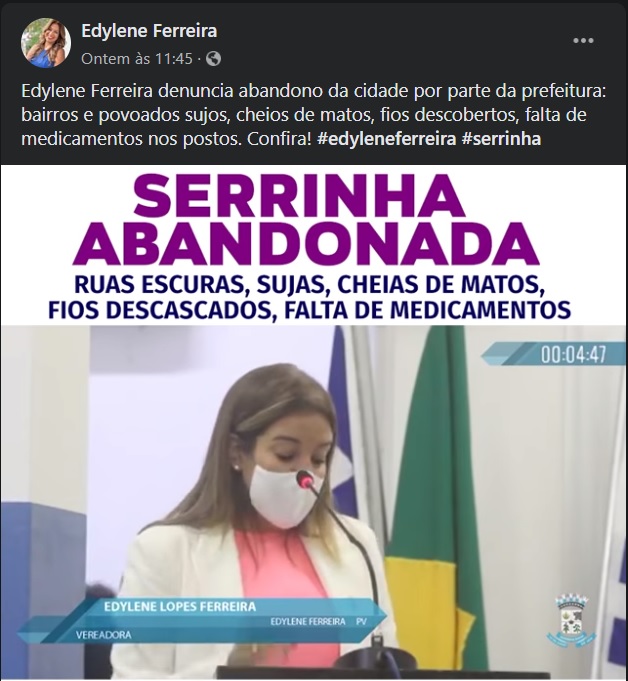This screenshot has height=681, width=628.
Task: Open the #serrinha hashtag
Action: point(502,139)
